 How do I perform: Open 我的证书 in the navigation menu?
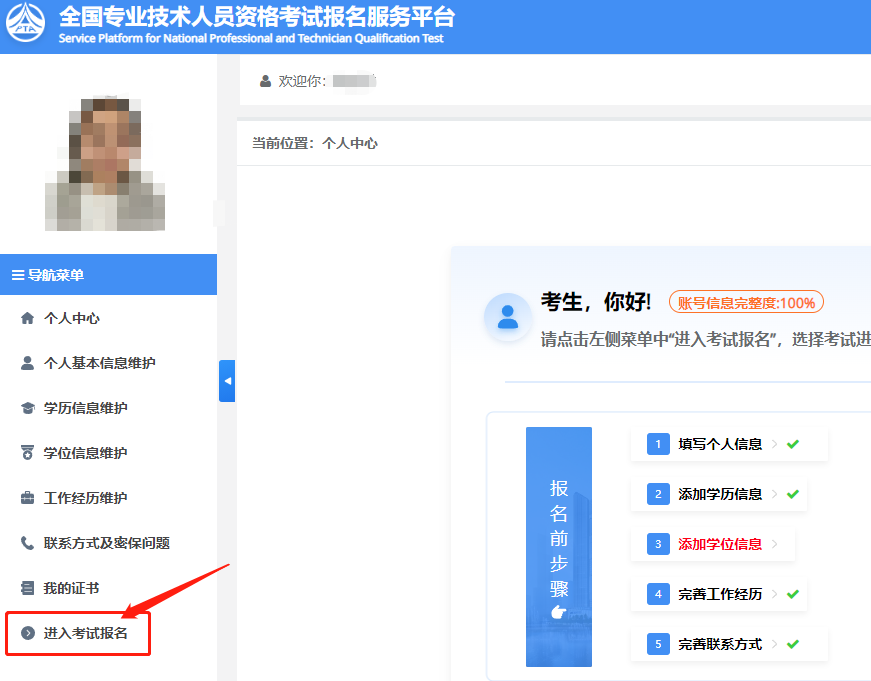pyautogui.click(x=71, y=589)
